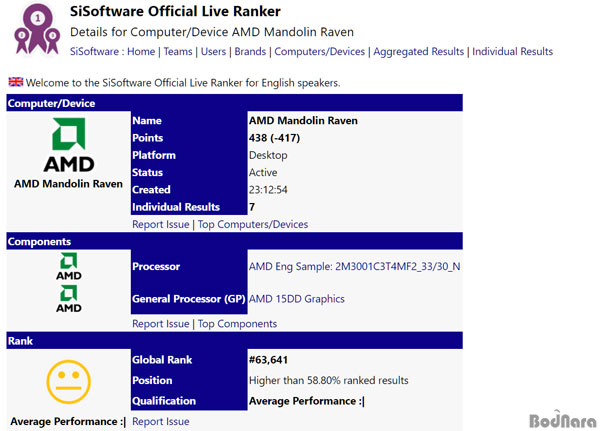This screenshot has width=600, height=431.
Task: Click the welcome message for English speakers
Action: [183, 83]
